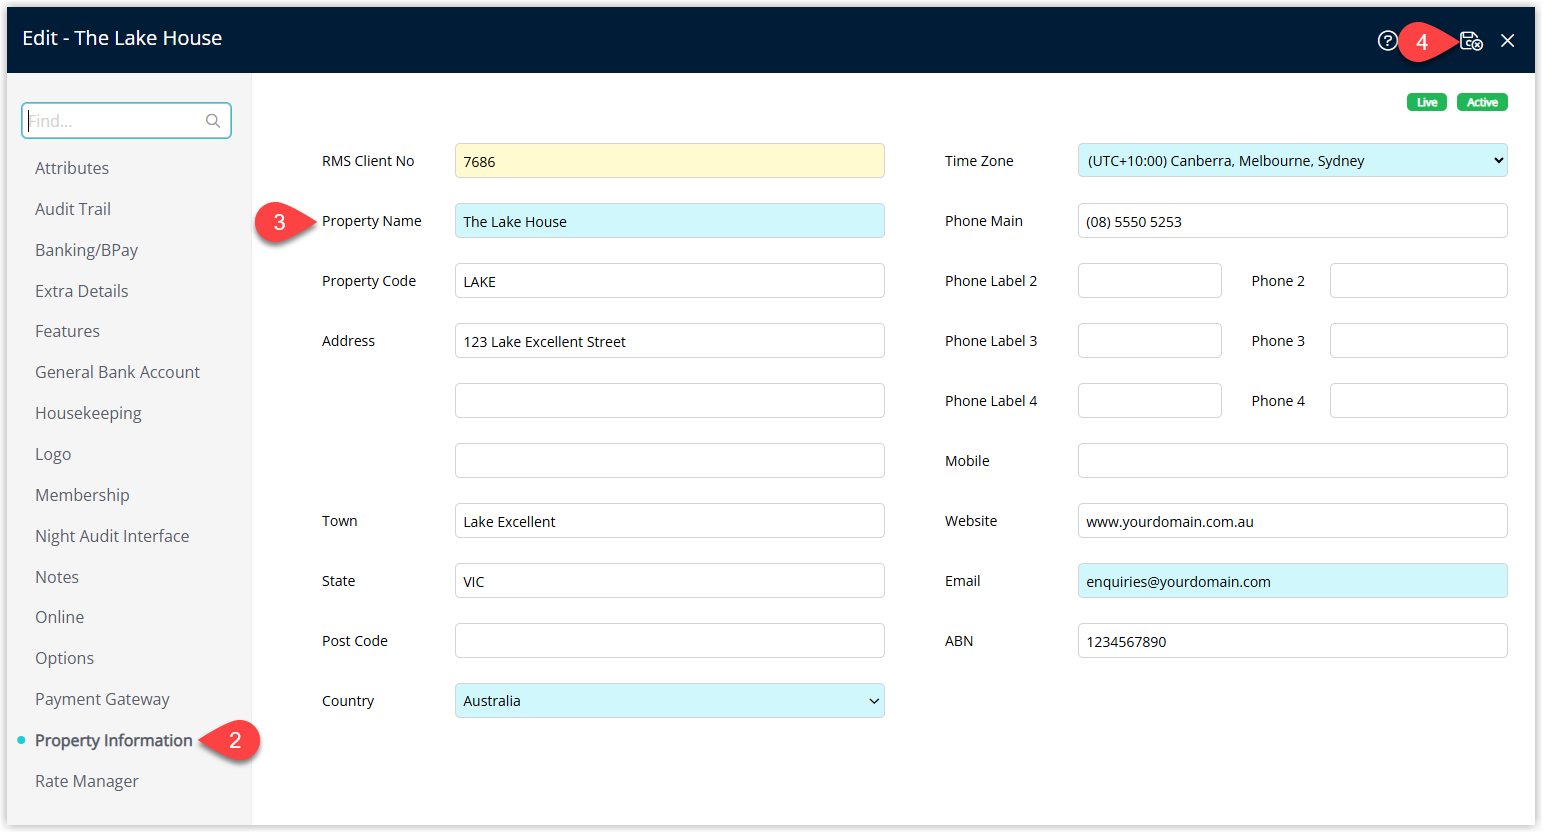Edit the Email field
This screenshot has width=1543, height=833.
click(x=1292, y=580)
